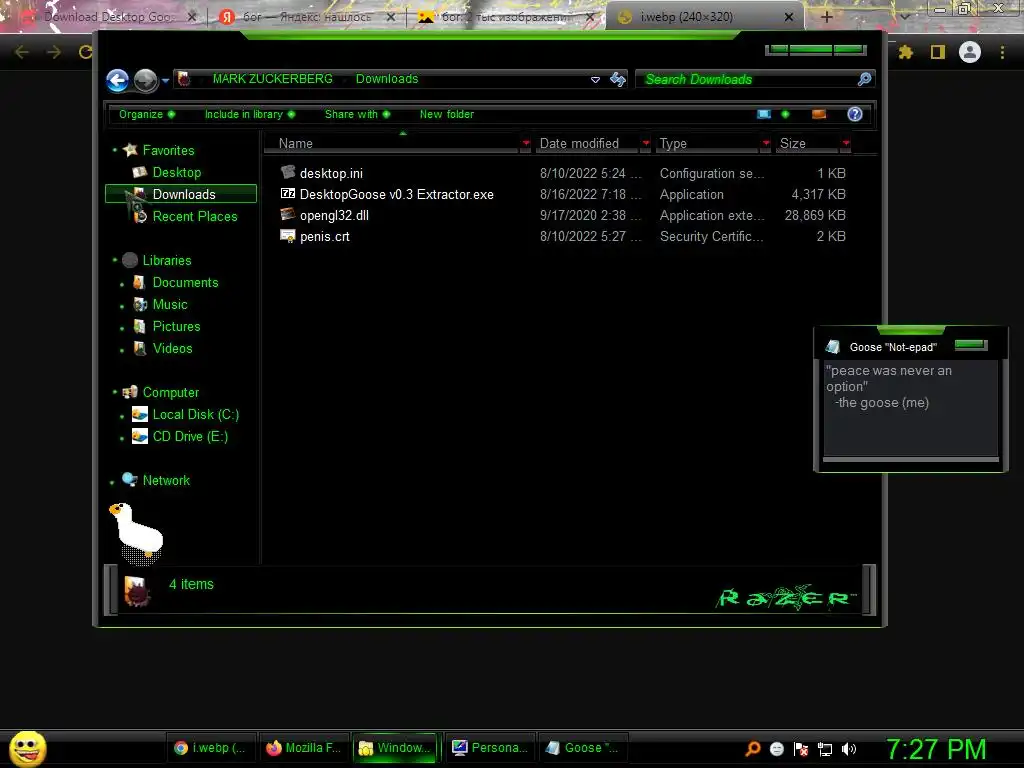
Task: Click the Forward navigation arrow in Explorer
Action: [x=146, y=81]
